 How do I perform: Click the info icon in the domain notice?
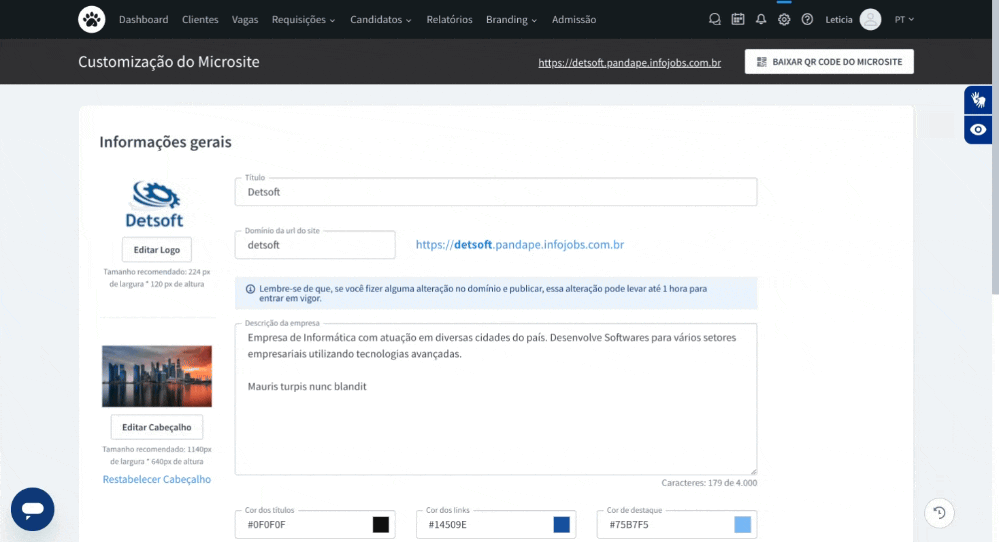[250, 289]
